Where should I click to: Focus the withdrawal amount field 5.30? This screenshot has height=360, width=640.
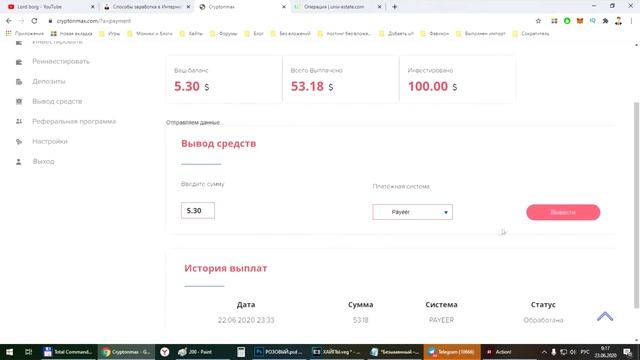pos(198,211)
